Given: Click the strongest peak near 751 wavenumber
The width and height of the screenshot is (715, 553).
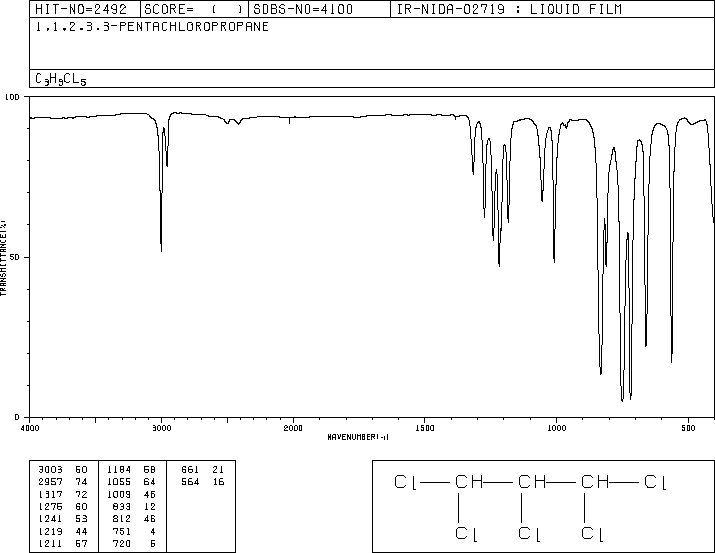Looking at the screenshot, I should [x=622, y=398].
